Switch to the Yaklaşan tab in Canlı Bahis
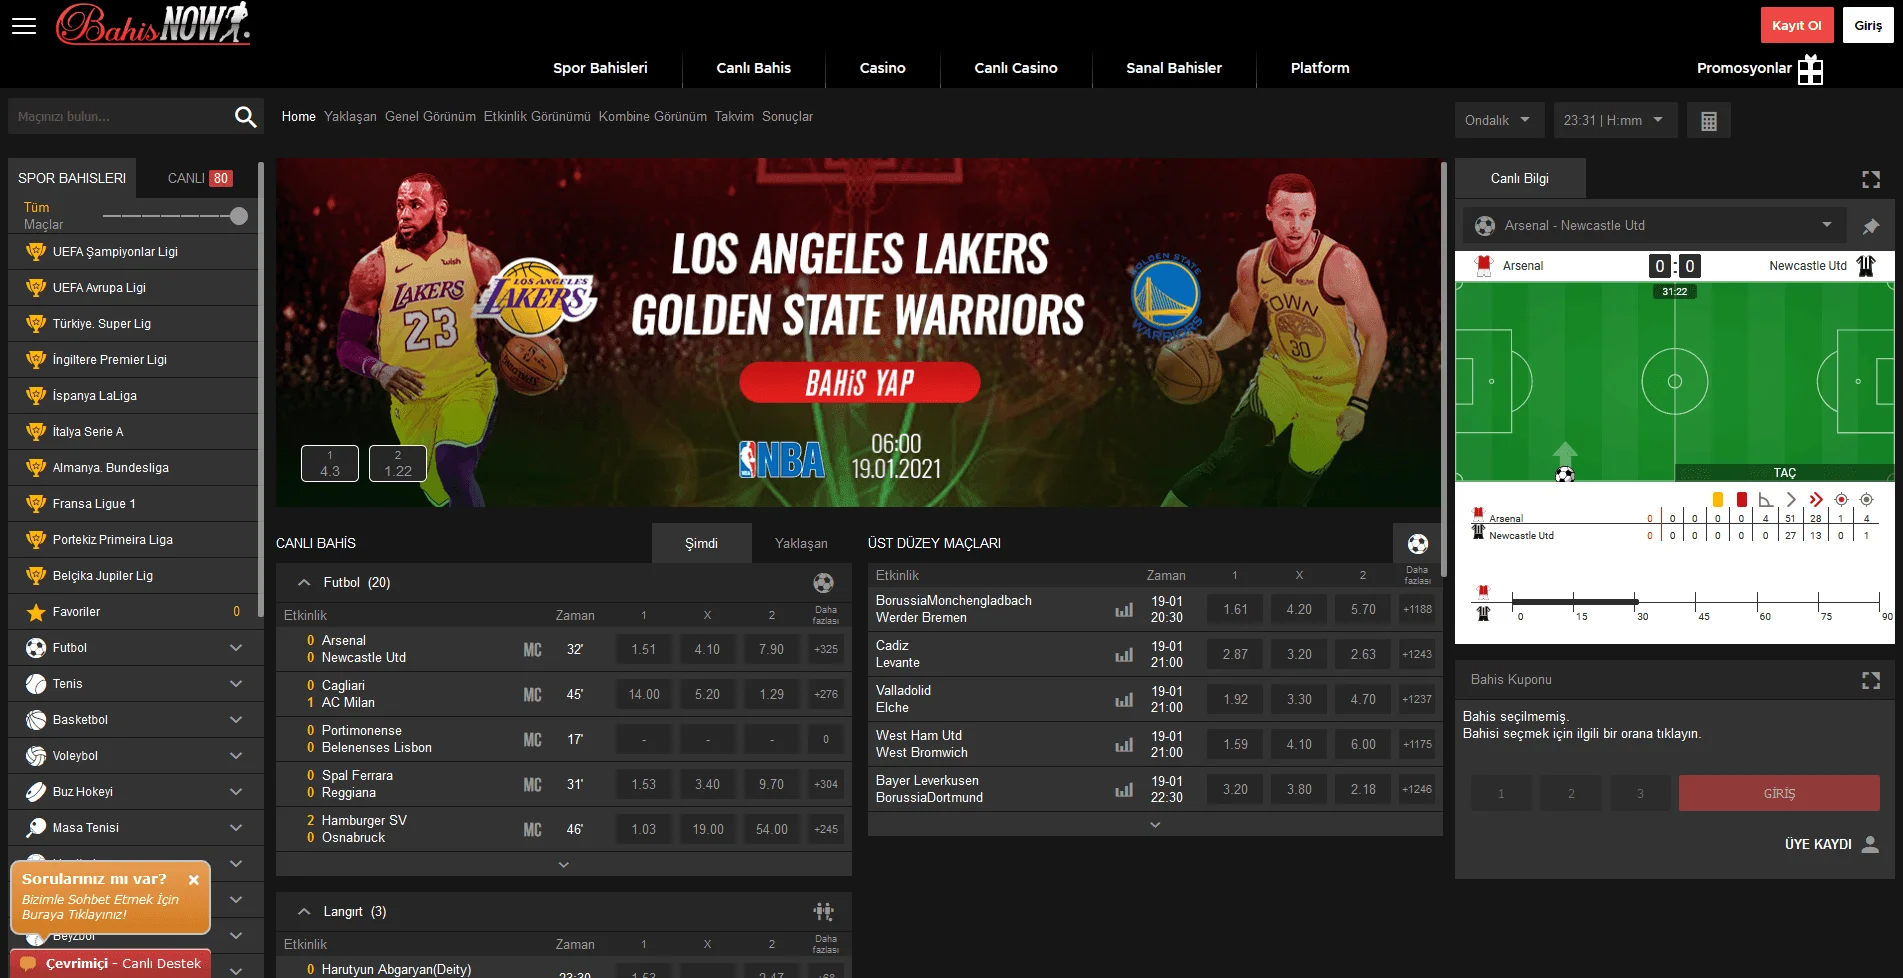The image size is (1903, 978). click(801, 543)
